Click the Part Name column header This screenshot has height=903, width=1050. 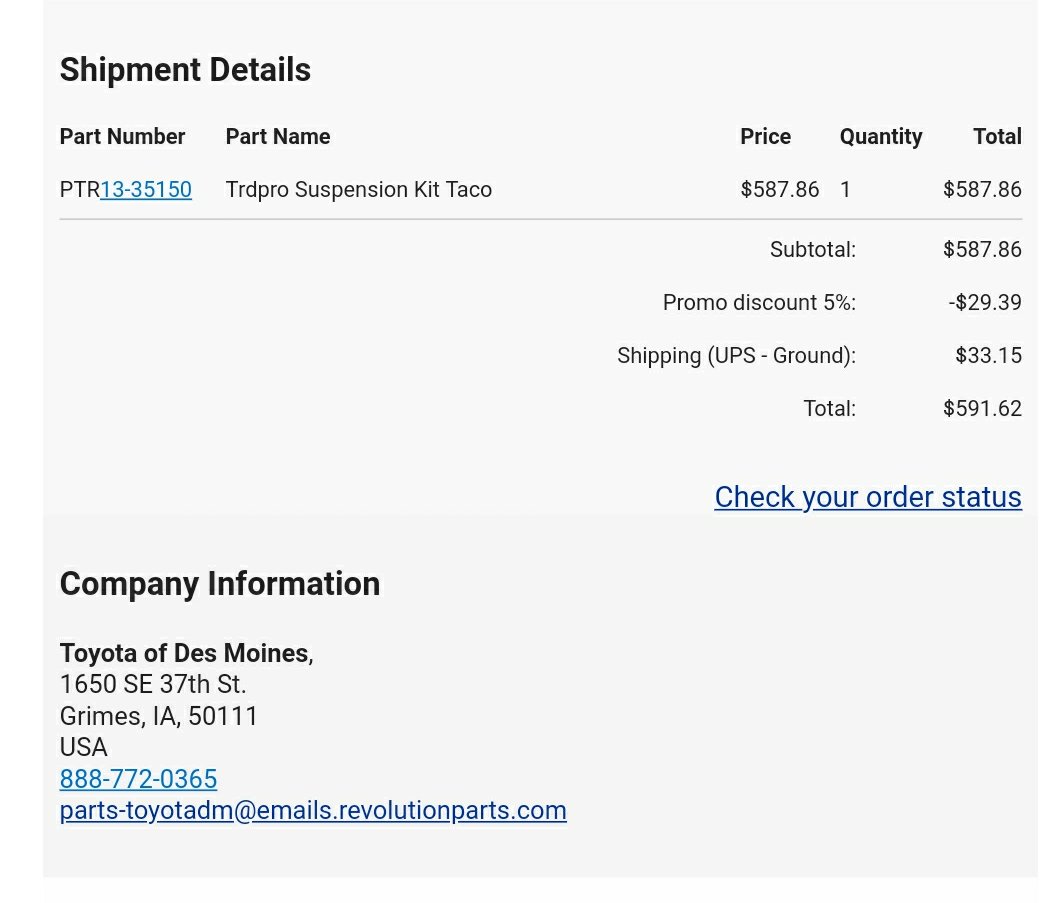[278, 137]
